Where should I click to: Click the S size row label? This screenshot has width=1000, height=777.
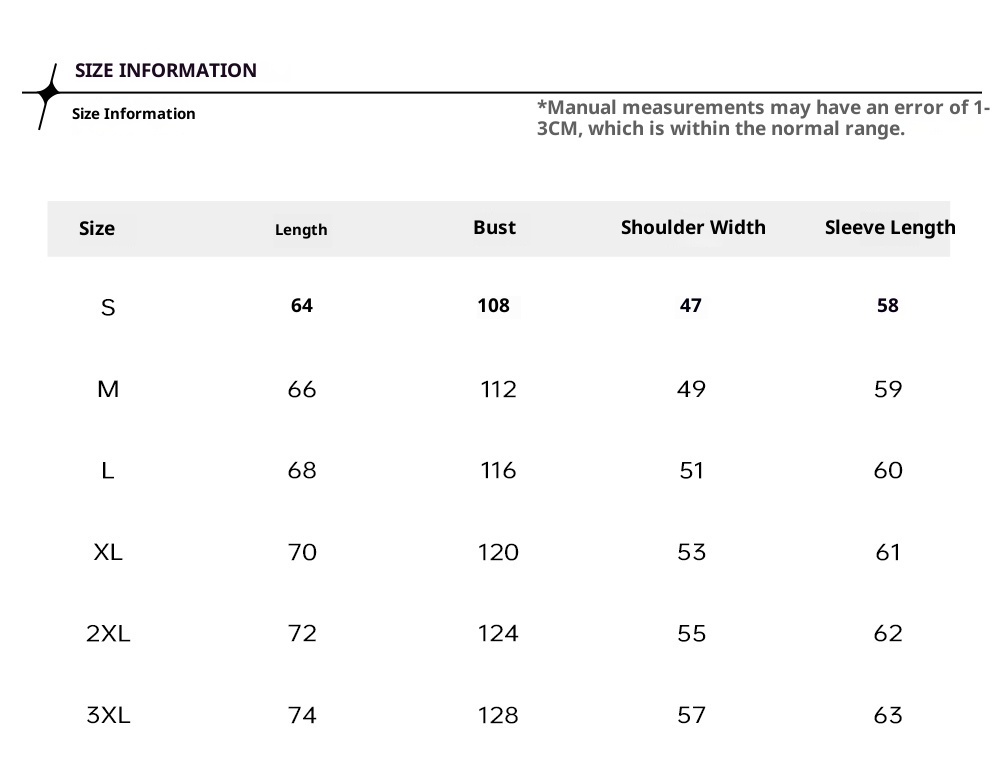coord(108,308)
